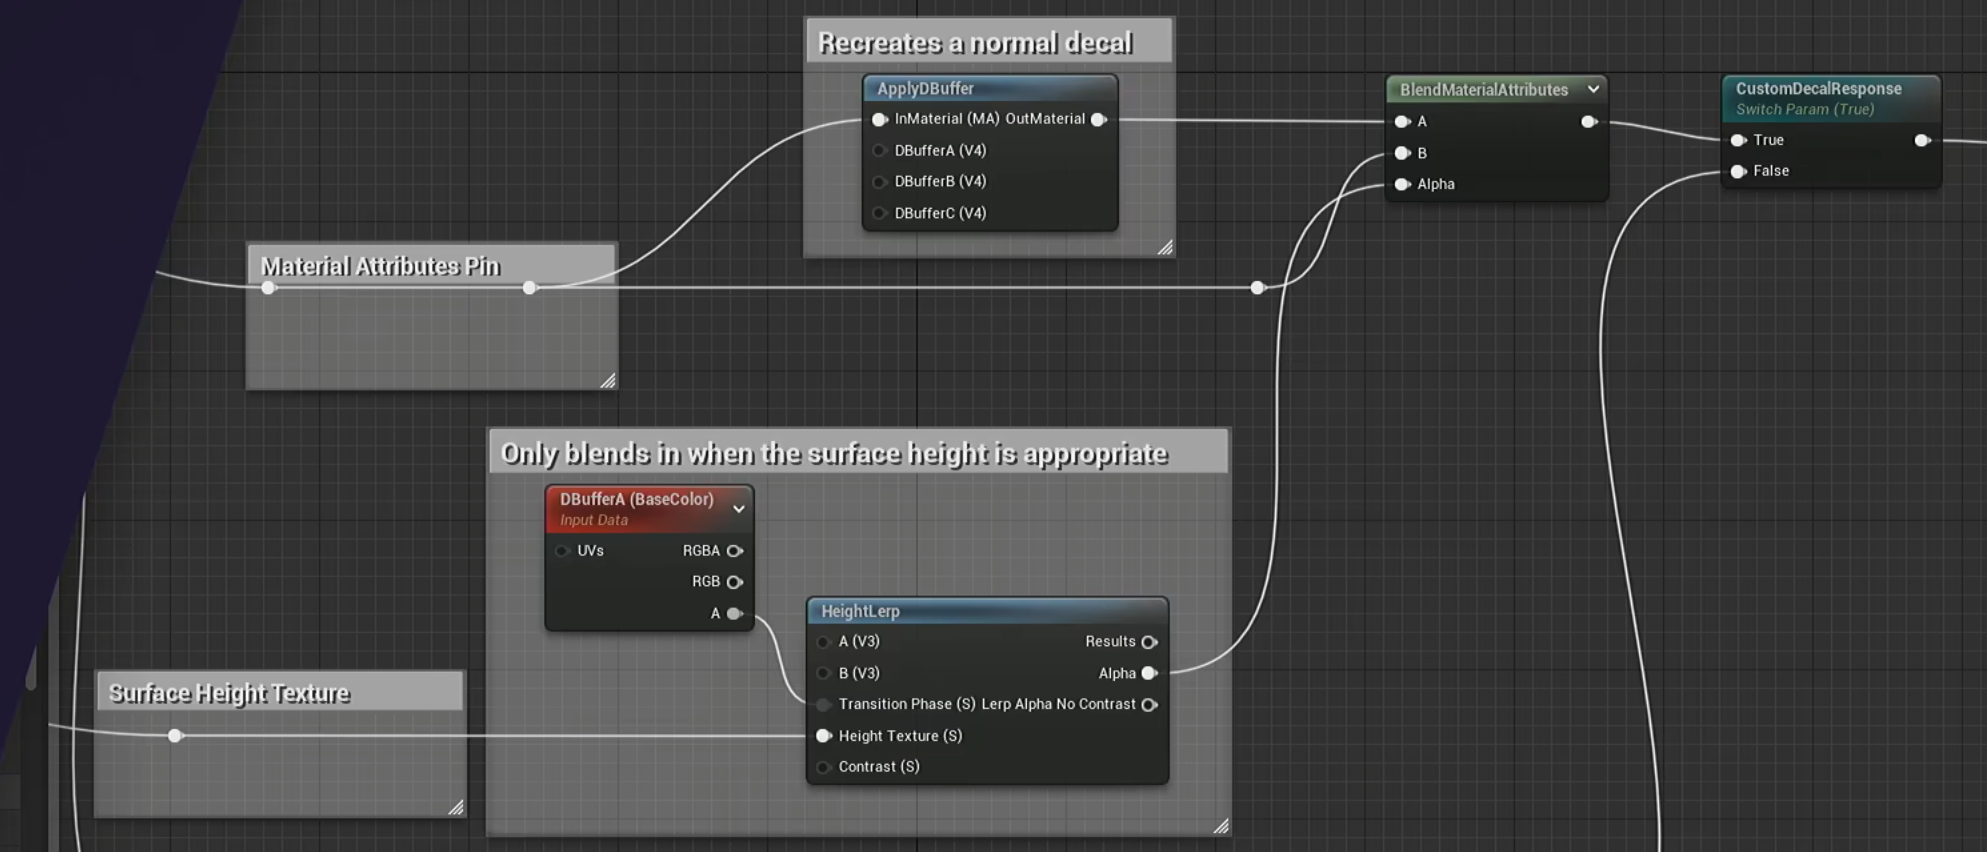Click the Results output pin on HeightLerp

tap(1150, 642)
